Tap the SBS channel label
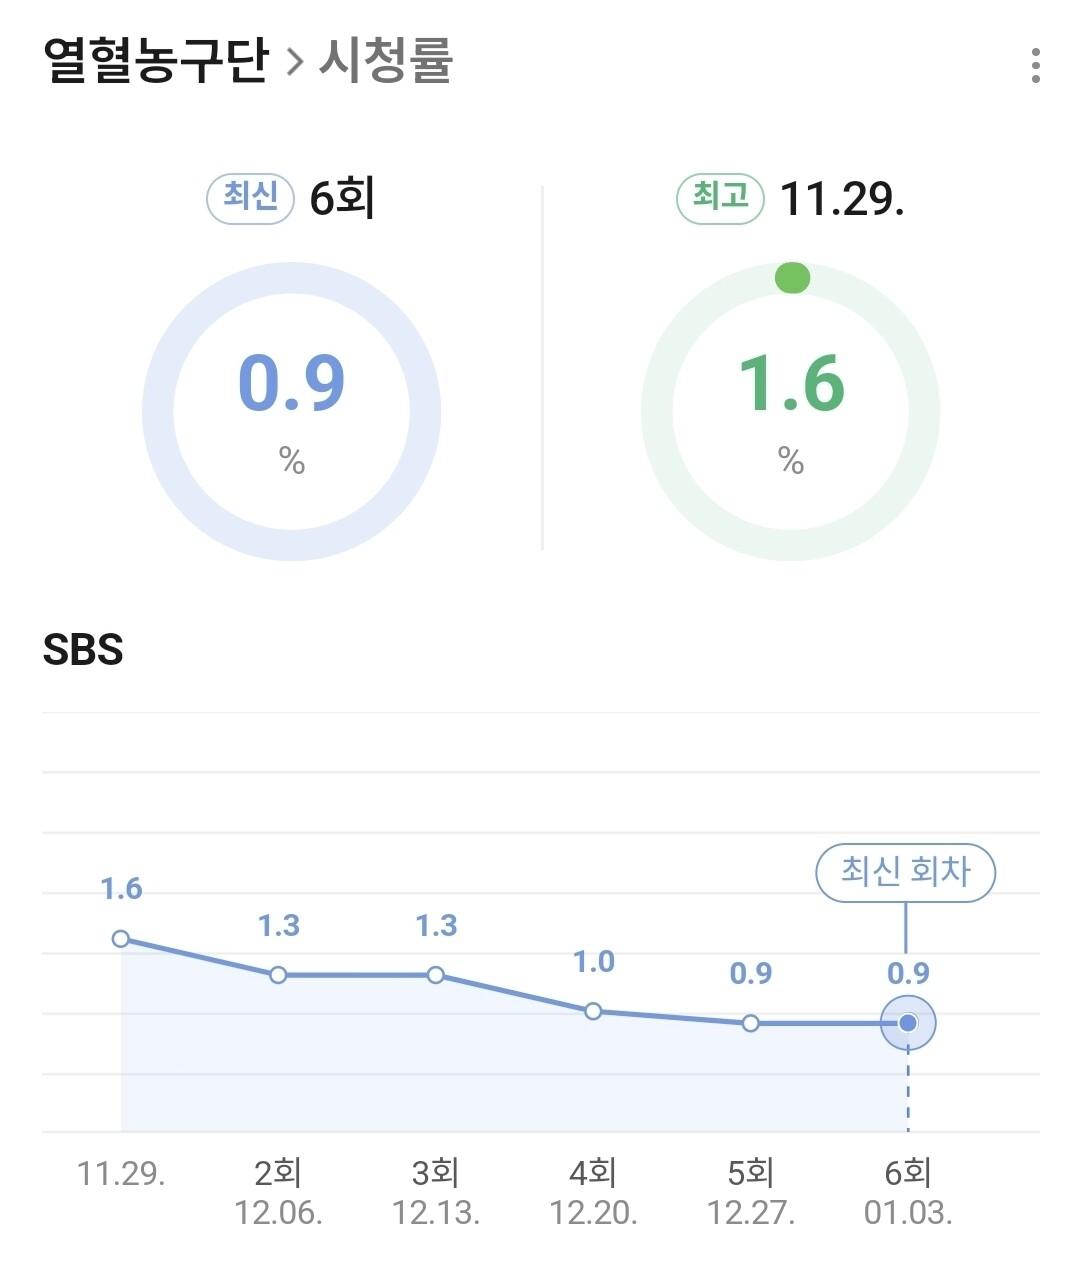Viewport: 1079px width, 1266px height. [x=83, y=650]
